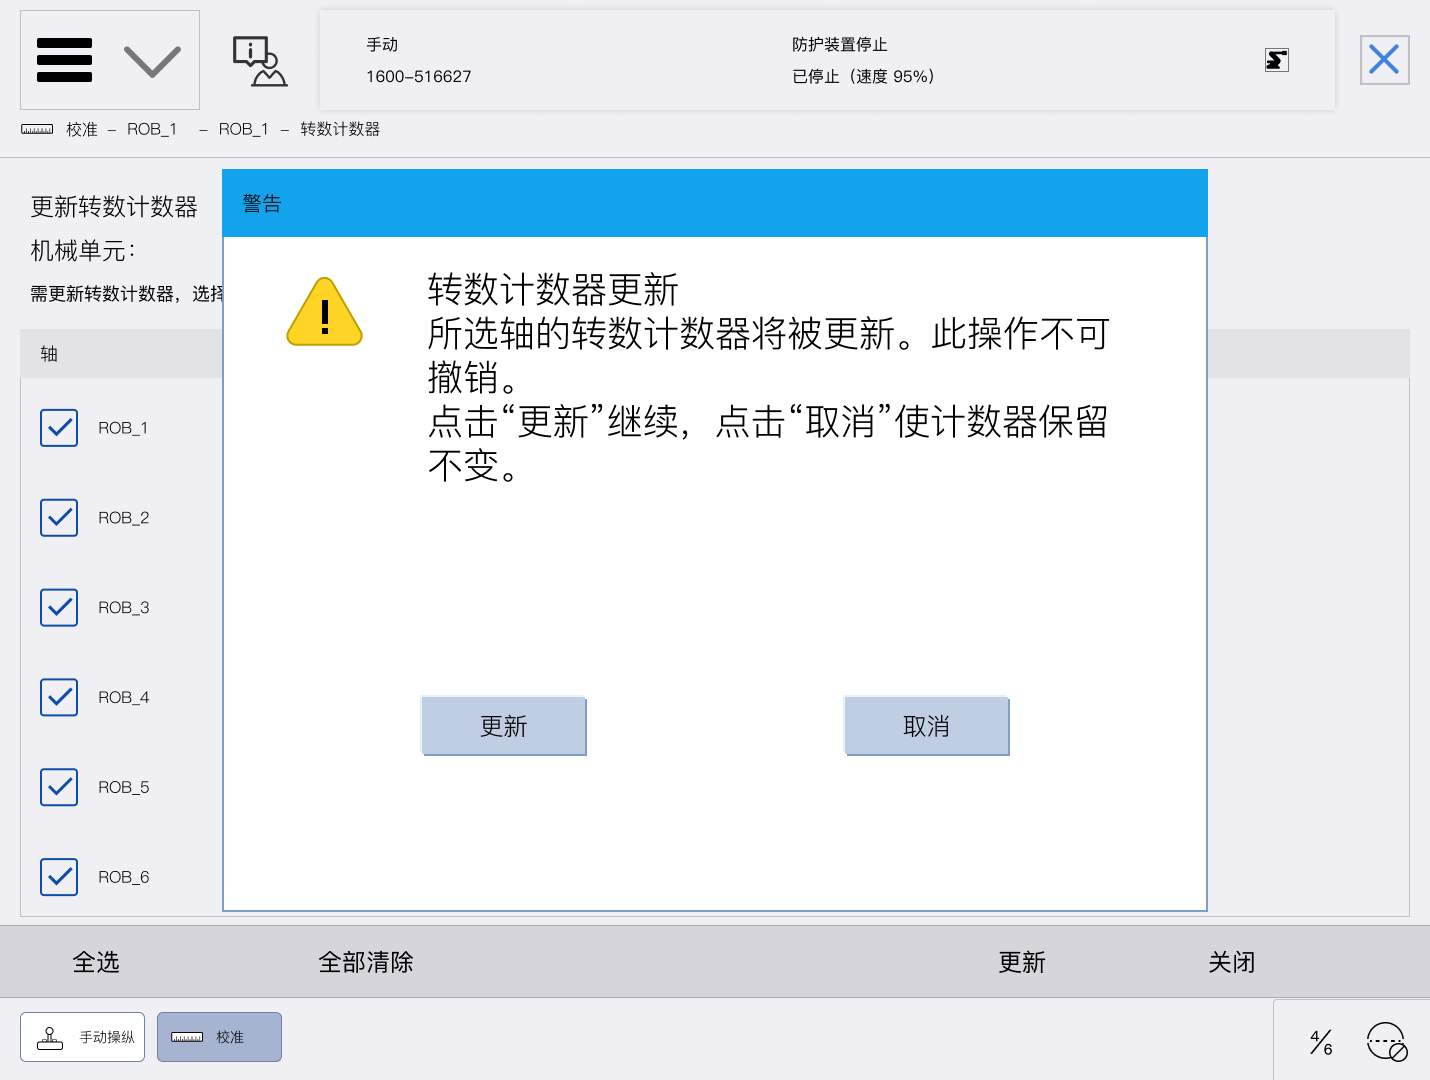
Task: Deselect the ROB_5 axis checkbox
Action: pyautogui.click(x=59, y=788)
